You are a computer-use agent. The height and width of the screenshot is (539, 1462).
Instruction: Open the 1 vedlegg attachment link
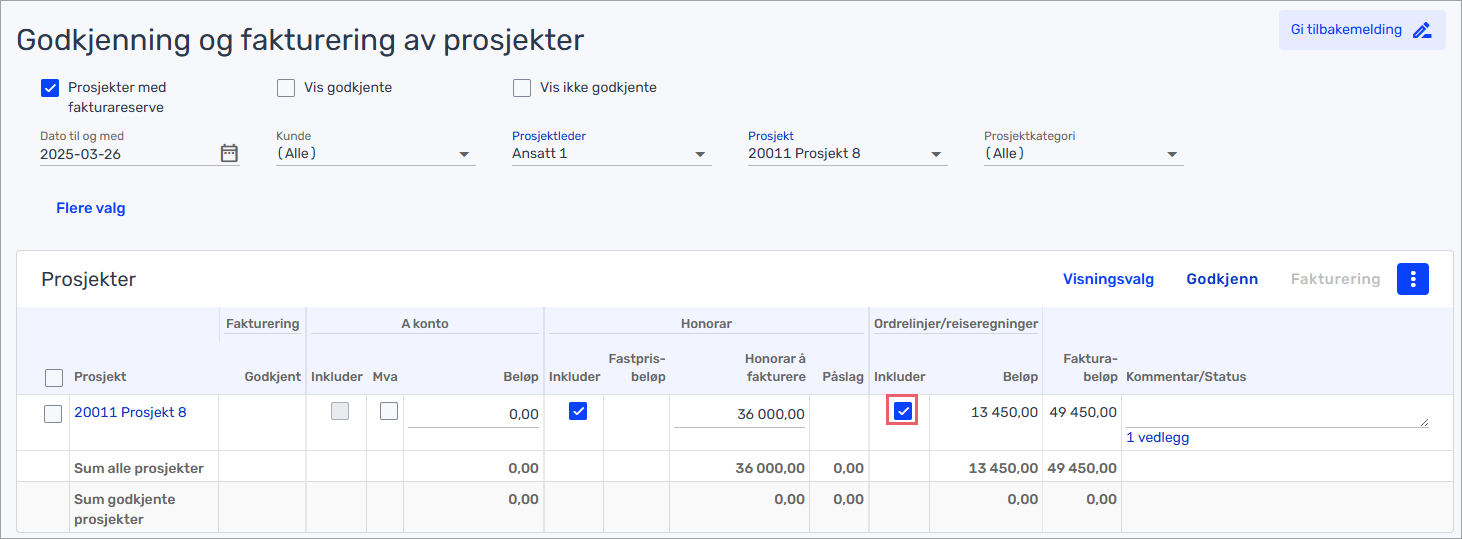coord(1157,437)
